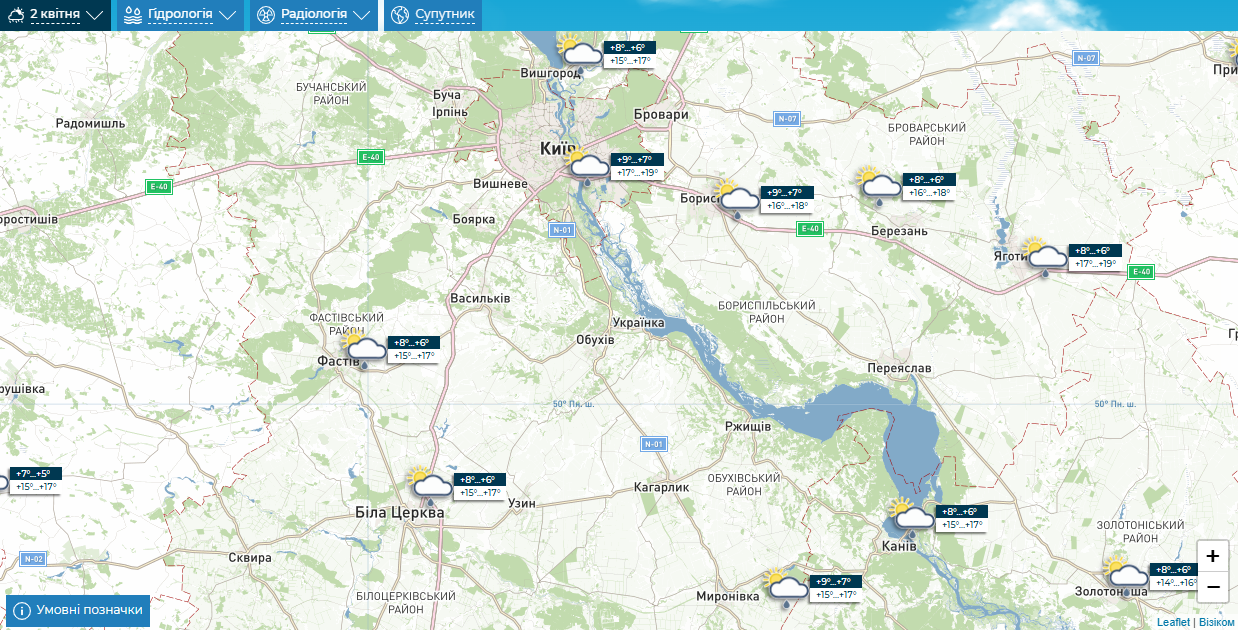Screen dimensions: 1238x630
Task: Switch to the Супутник satellite view
Action: coord(433,15)
